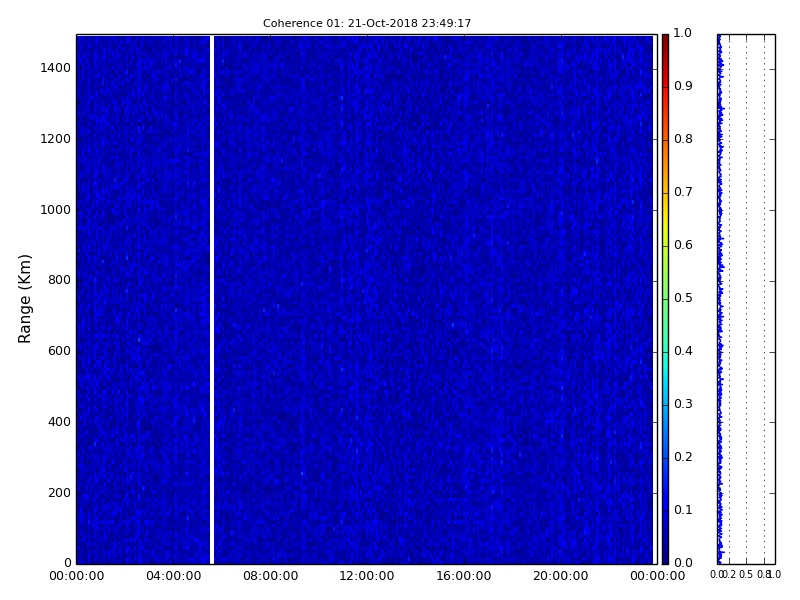The height and width of the screenshot is (600, 800).
Task: Click the 08:00:00 time tick label
Action: pyautogui.click(x=270, y=576)
